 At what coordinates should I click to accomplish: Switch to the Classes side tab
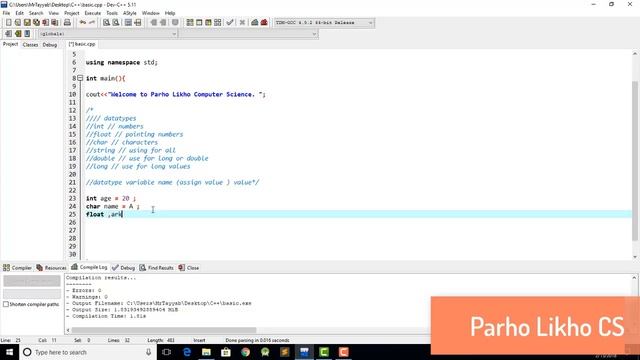(30, 44)
